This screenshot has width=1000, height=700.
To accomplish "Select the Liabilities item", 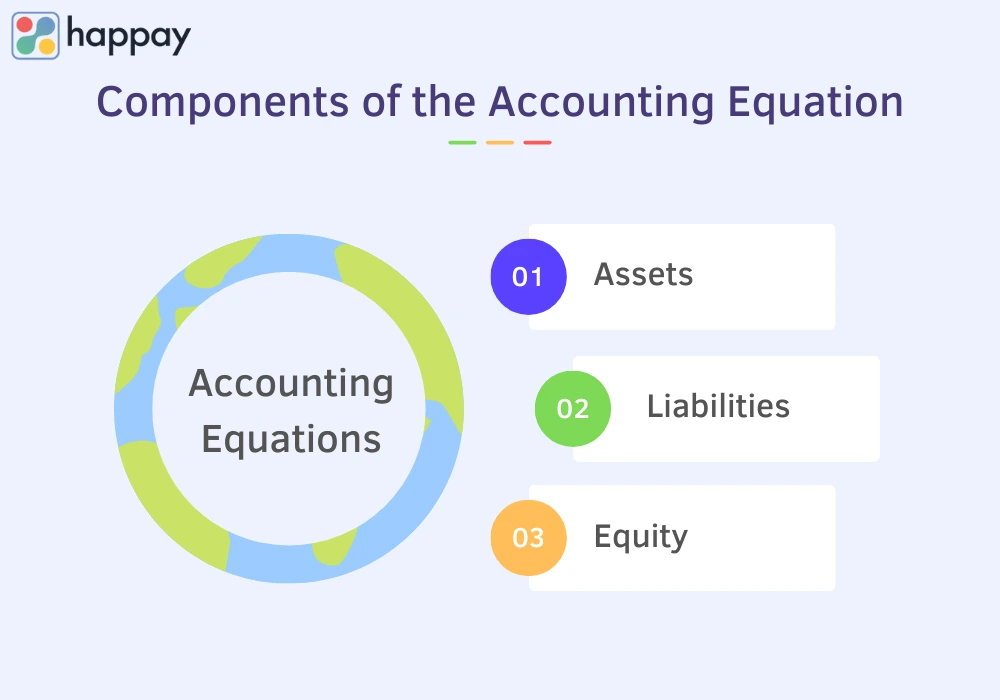I will click(x=718, y=406).
